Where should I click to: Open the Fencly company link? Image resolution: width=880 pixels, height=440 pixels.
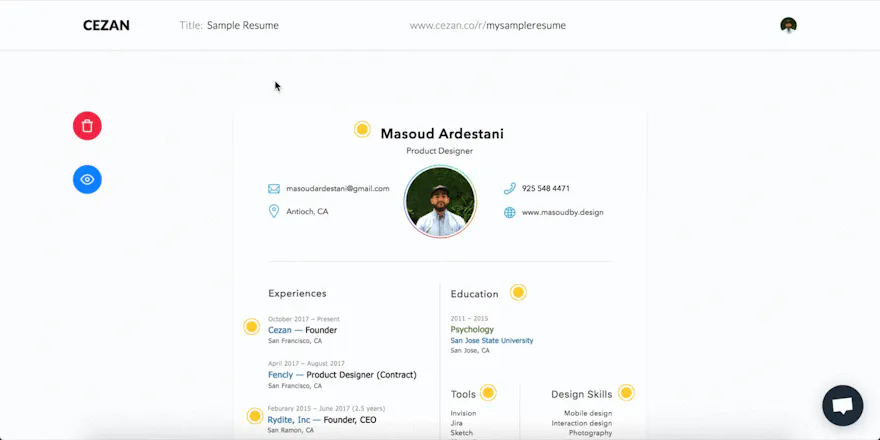pos(281,374)
